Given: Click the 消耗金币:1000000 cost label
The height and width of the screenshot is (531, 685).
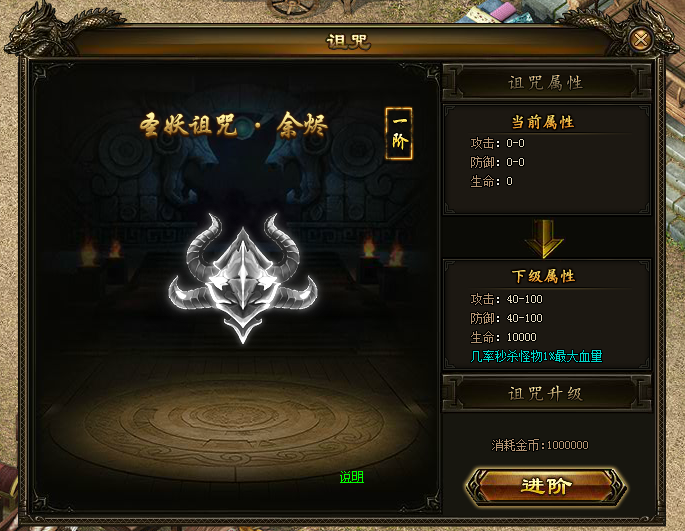Looking at the screenshot, I should pos(540,445).
